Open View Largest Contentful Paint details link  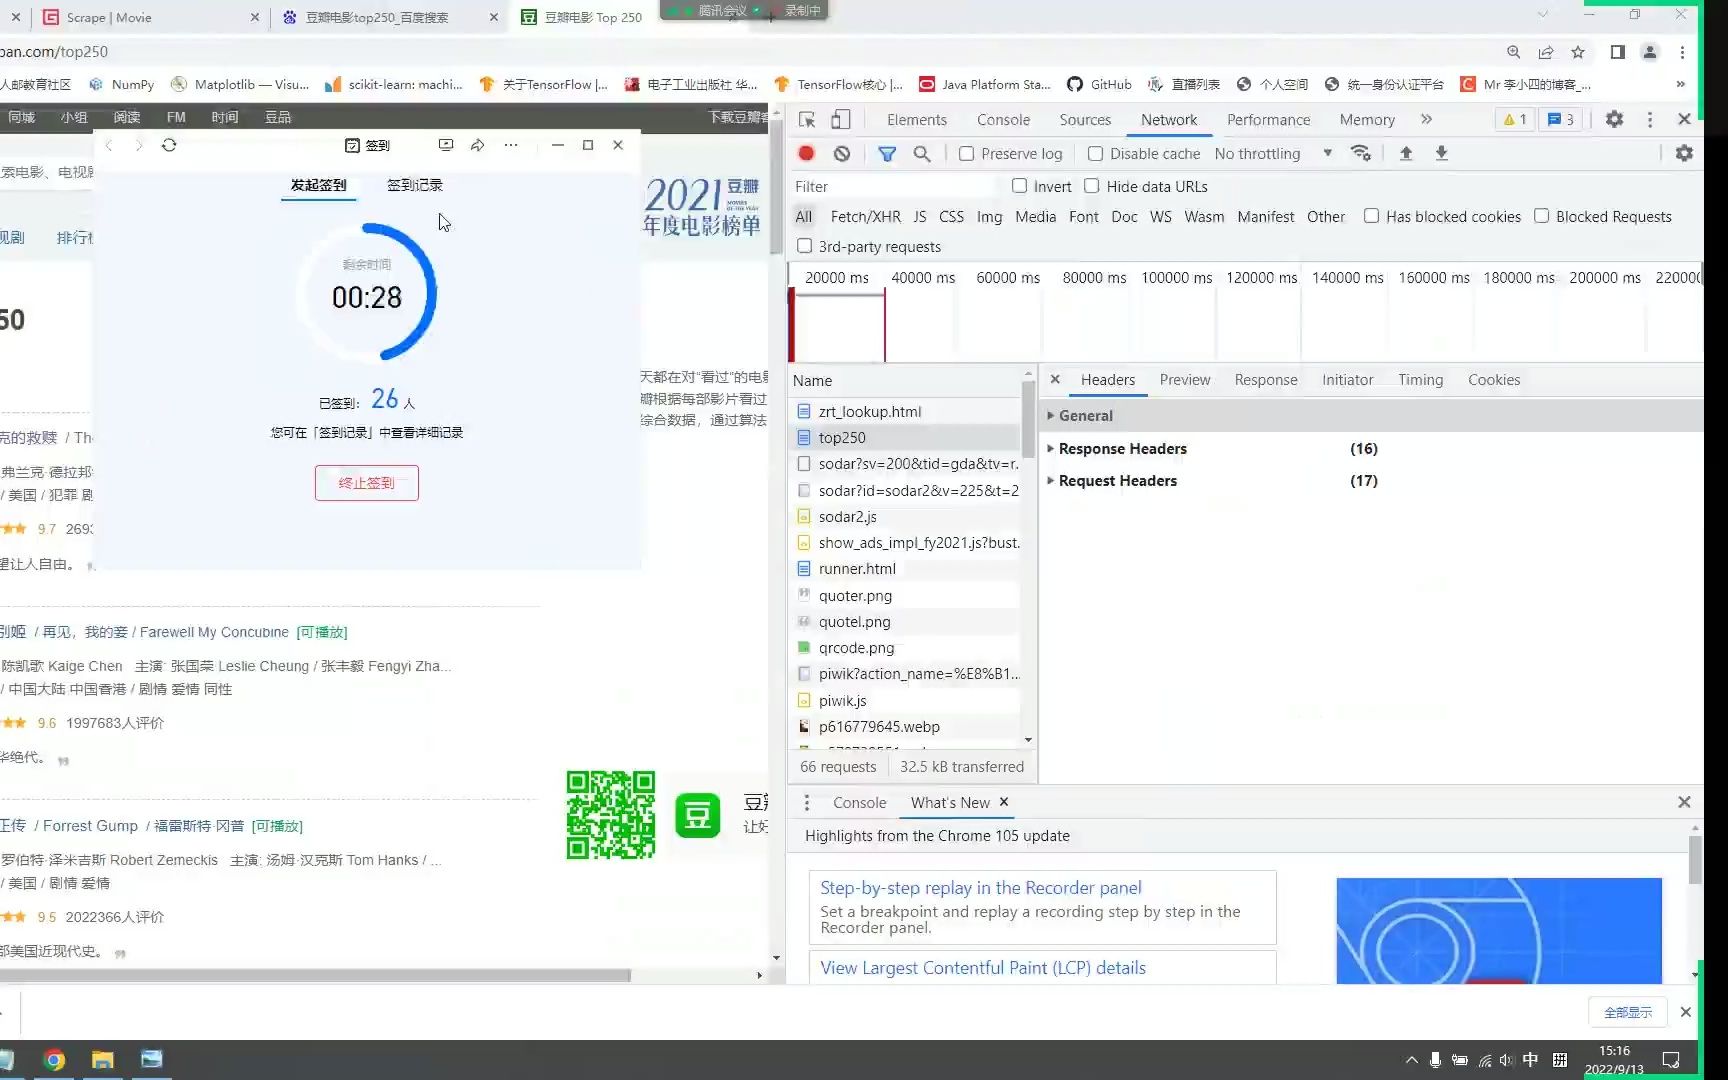click(983, 968)
